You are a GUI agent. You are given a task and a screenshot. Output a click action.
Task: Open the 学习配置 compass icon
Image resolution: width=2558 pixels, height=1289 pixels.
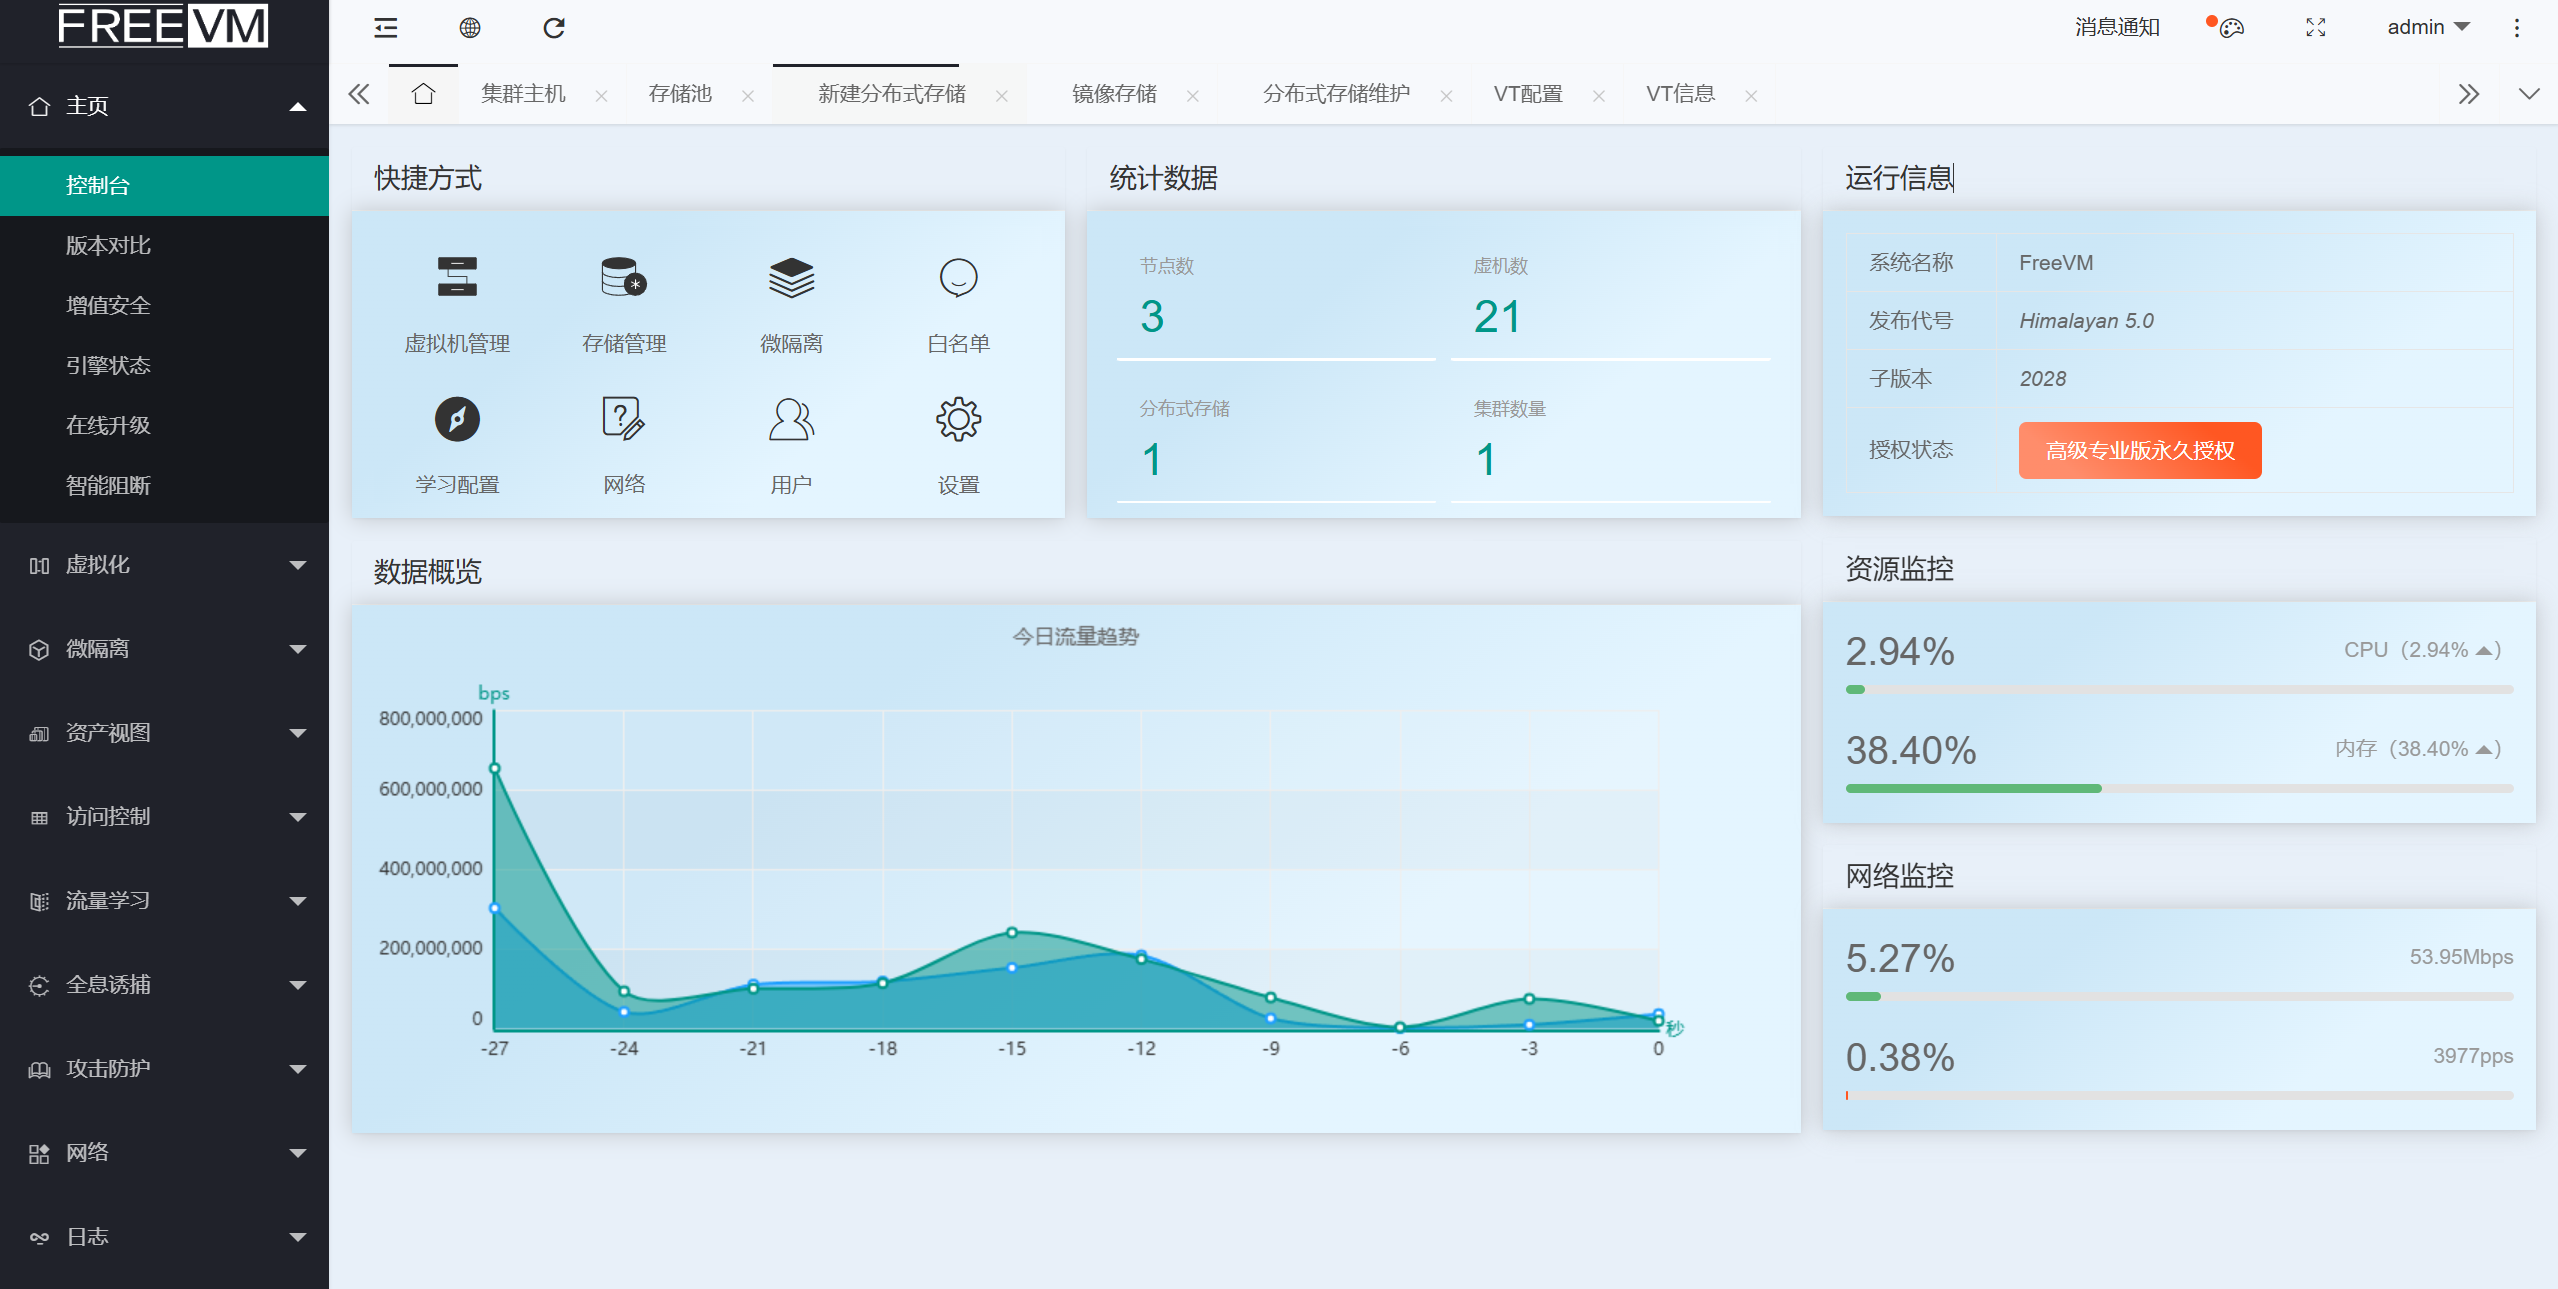coord(457,419)
